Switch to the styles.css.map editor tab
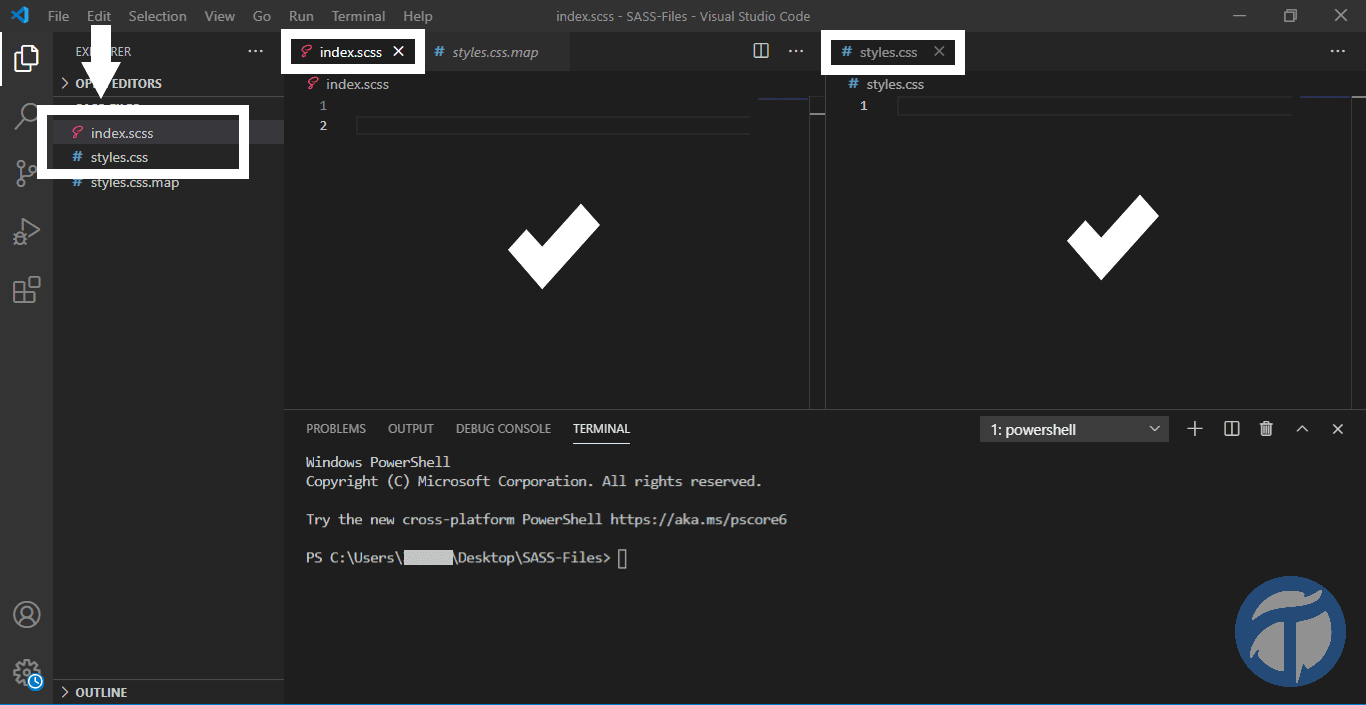Screen dimensions: 1366x705 (495, 51)
